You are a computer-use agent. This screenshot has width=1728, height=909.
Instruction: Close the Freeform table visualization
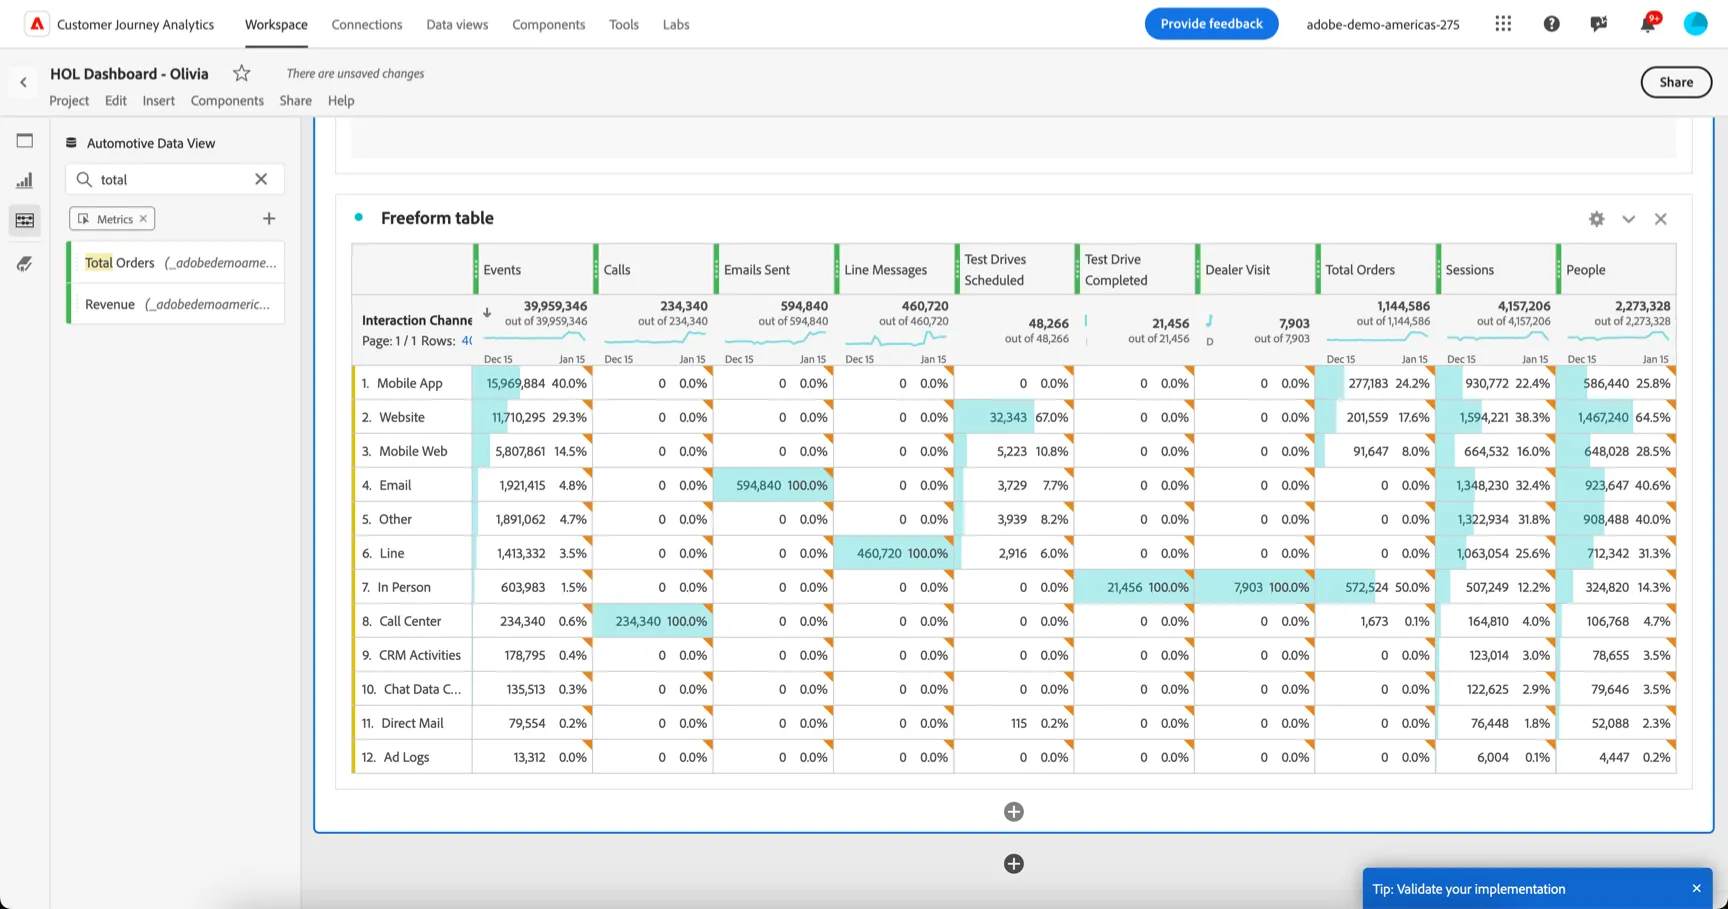coord(1661,219)
